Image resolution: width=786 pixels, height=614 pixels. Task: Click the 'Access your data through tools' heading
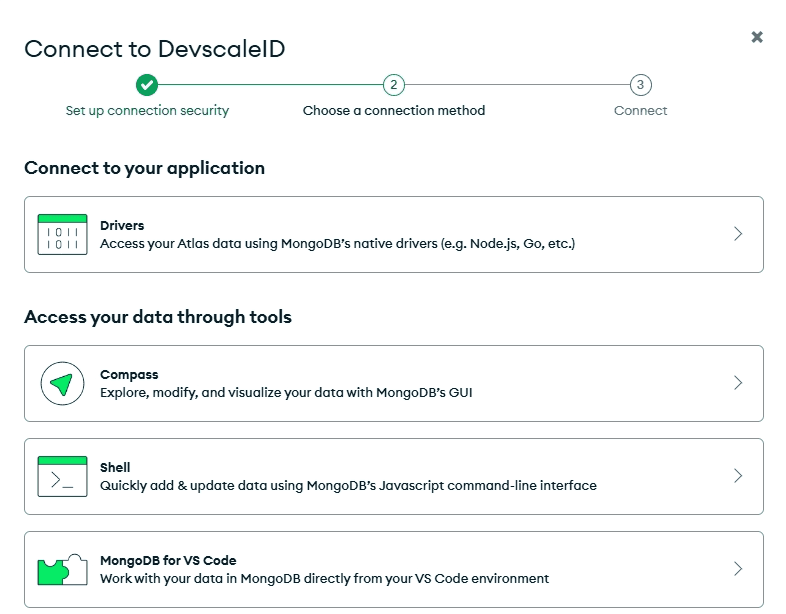(157, 317)
